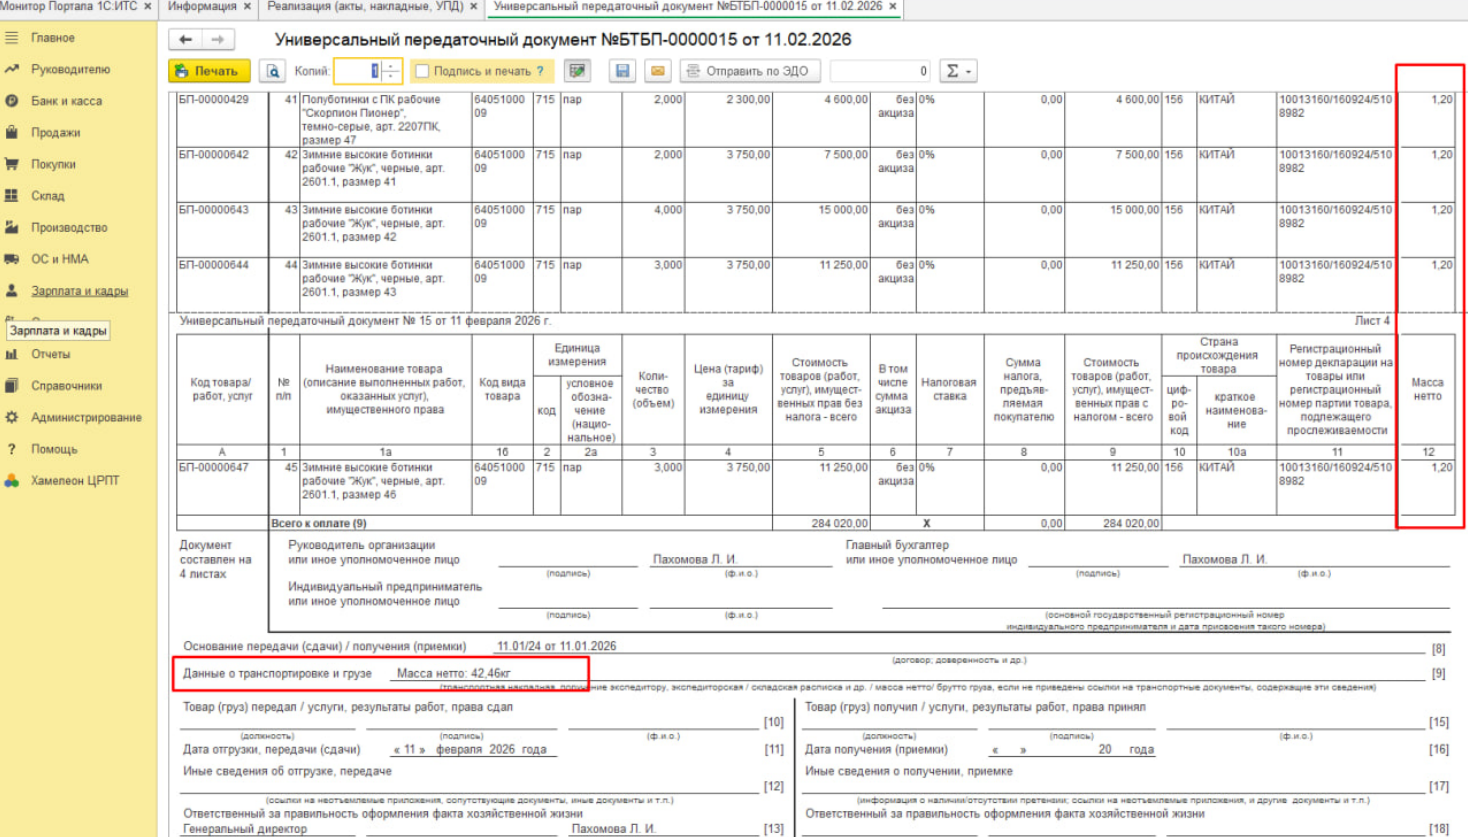Go back with the left arrow button
1468x837 pixels.
tap(186, 39)
